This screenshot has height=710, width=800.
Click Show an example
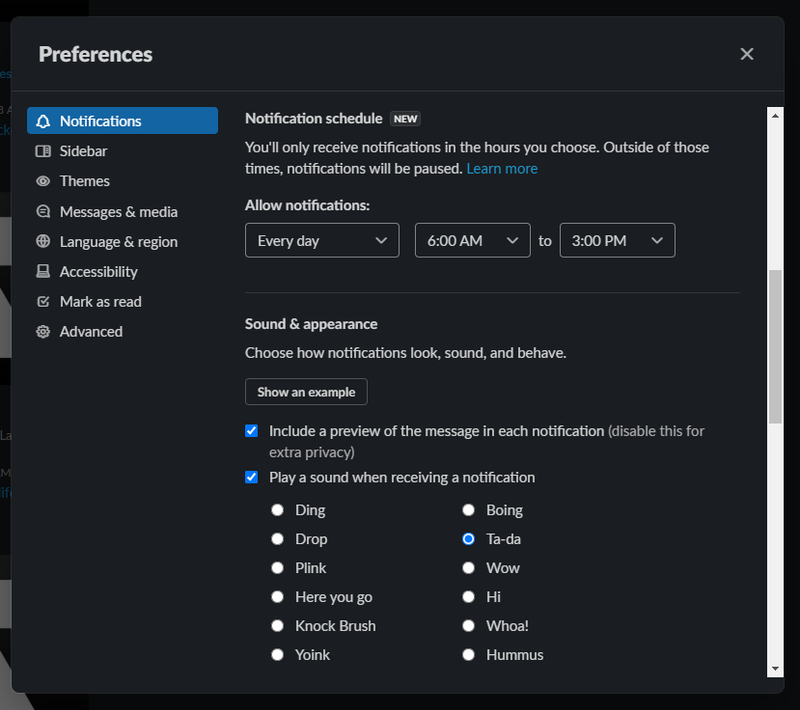[306, 391]
